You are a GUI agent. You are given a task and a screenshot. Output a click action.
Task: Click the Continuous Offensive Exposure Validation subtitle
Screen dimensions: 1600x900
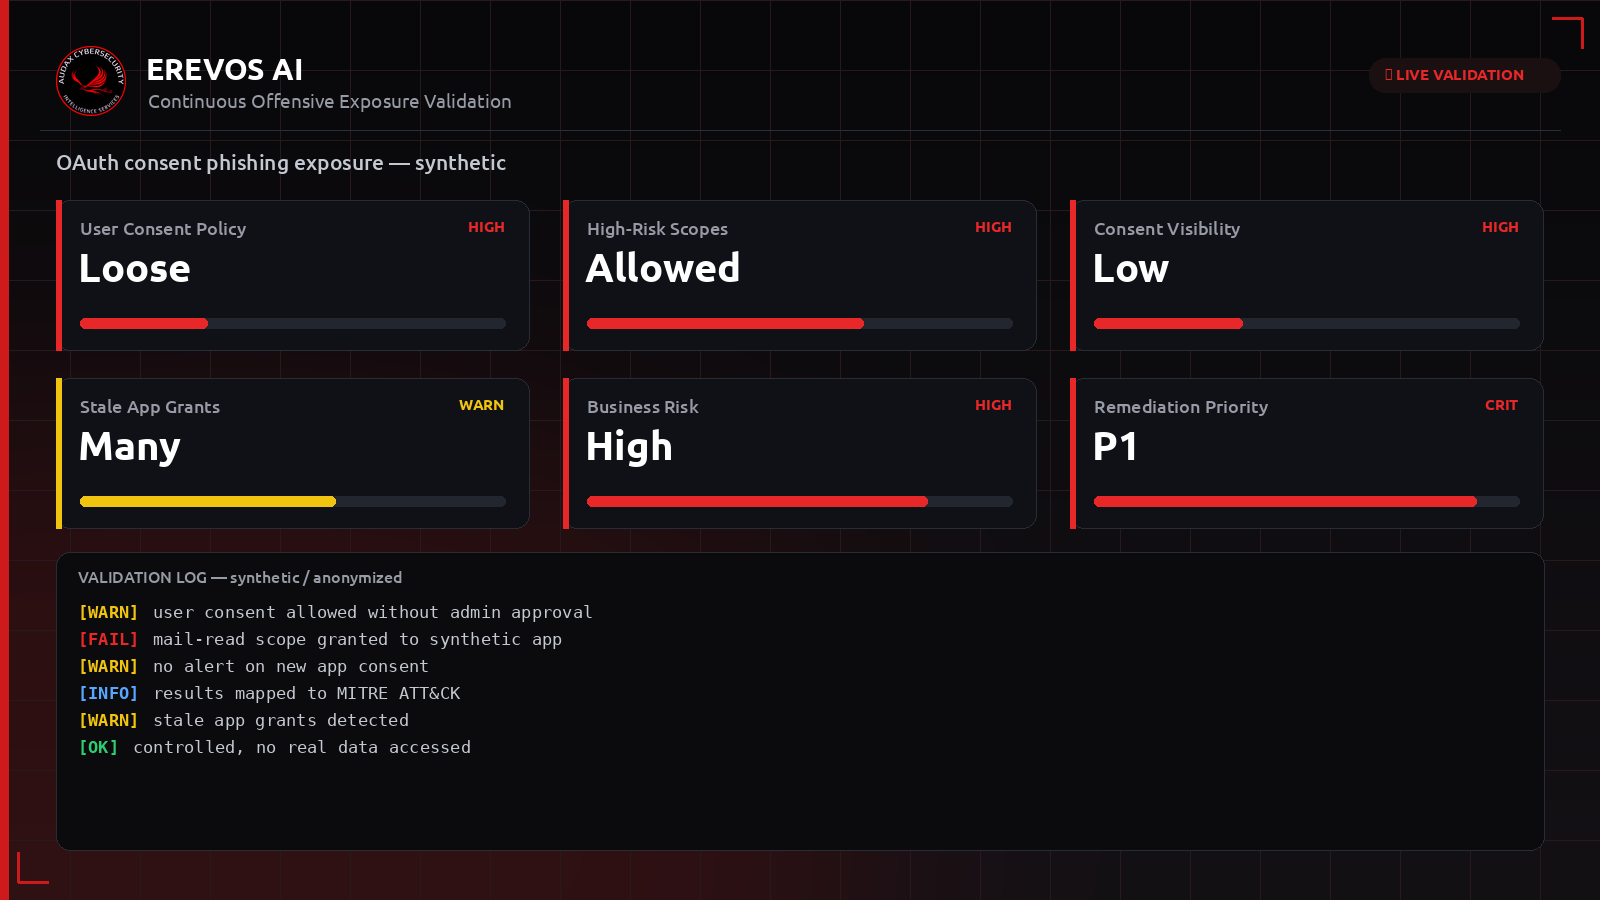click(330, 102)
